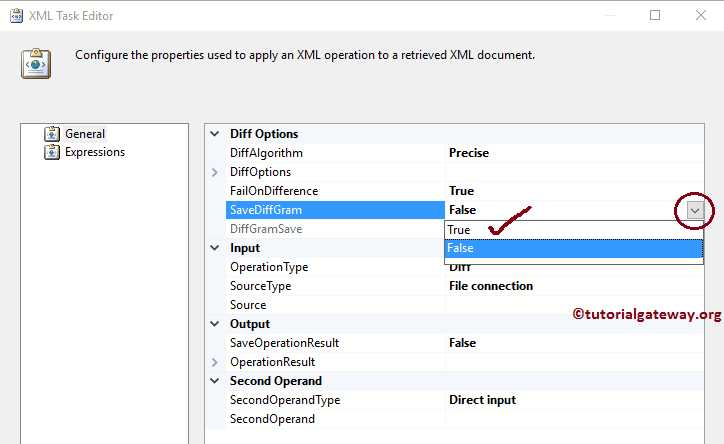Click the Second Operand section header

(276, 381)
